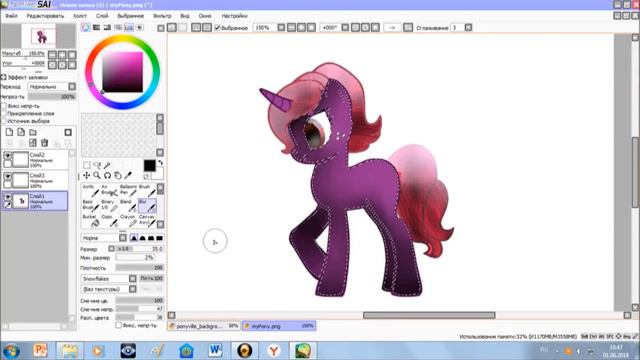Click the navigator canvas preview thumbnail

(x=38, y=36)
